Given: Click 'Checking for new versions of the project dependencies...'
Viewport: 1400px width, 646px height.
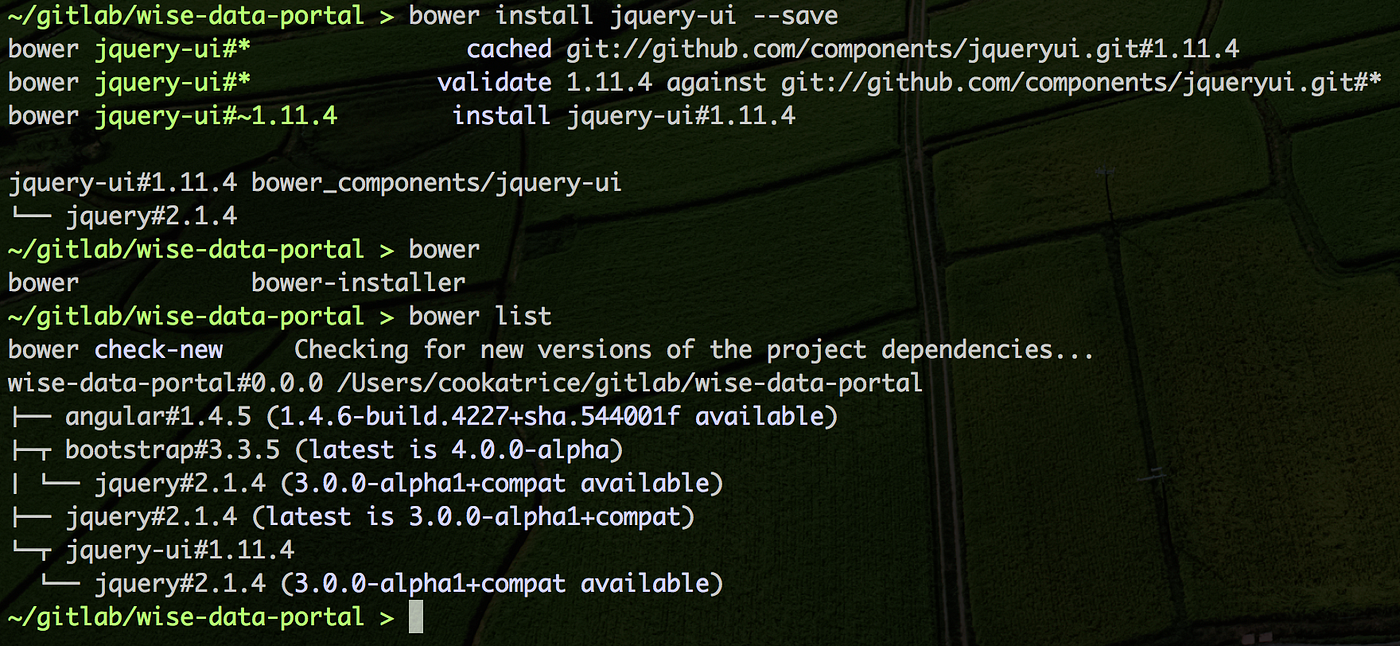Looking at the screenshot, I should [694, 350].
